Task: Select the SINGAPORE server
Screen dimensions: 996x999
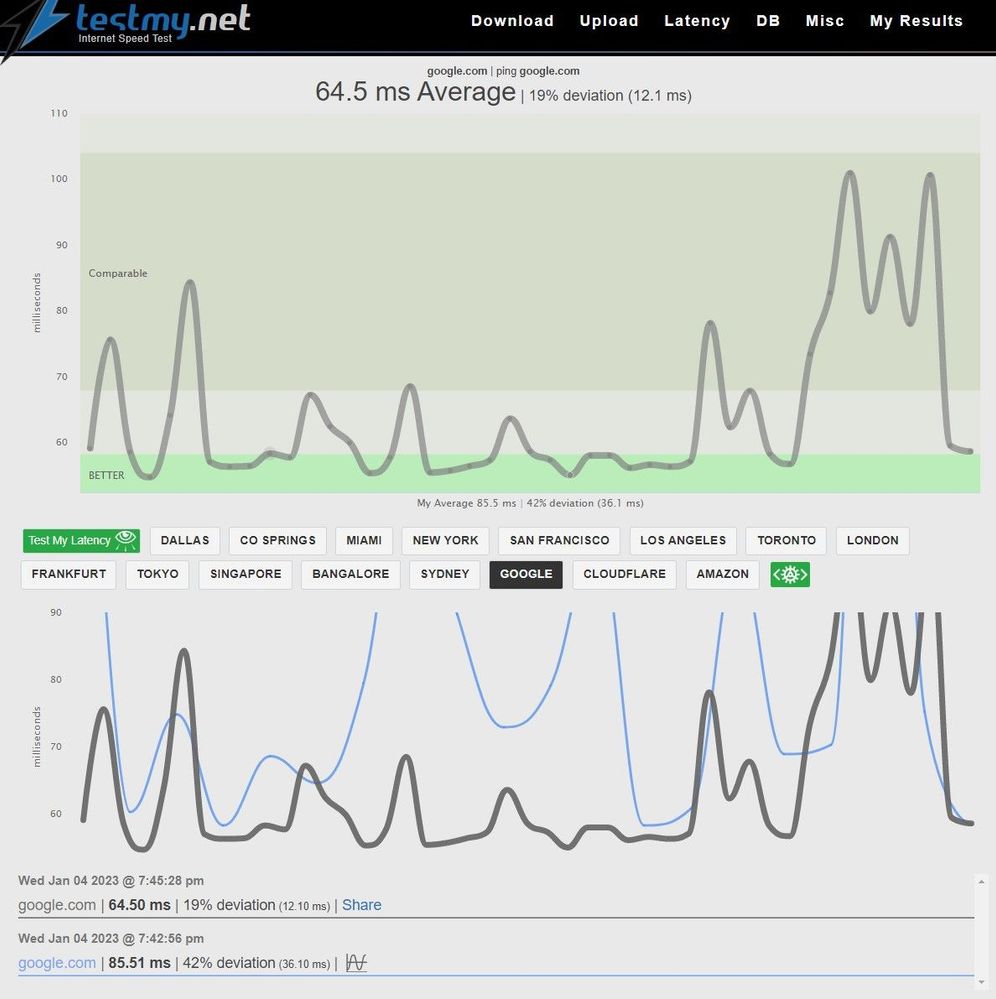Action: coord(245,574)
